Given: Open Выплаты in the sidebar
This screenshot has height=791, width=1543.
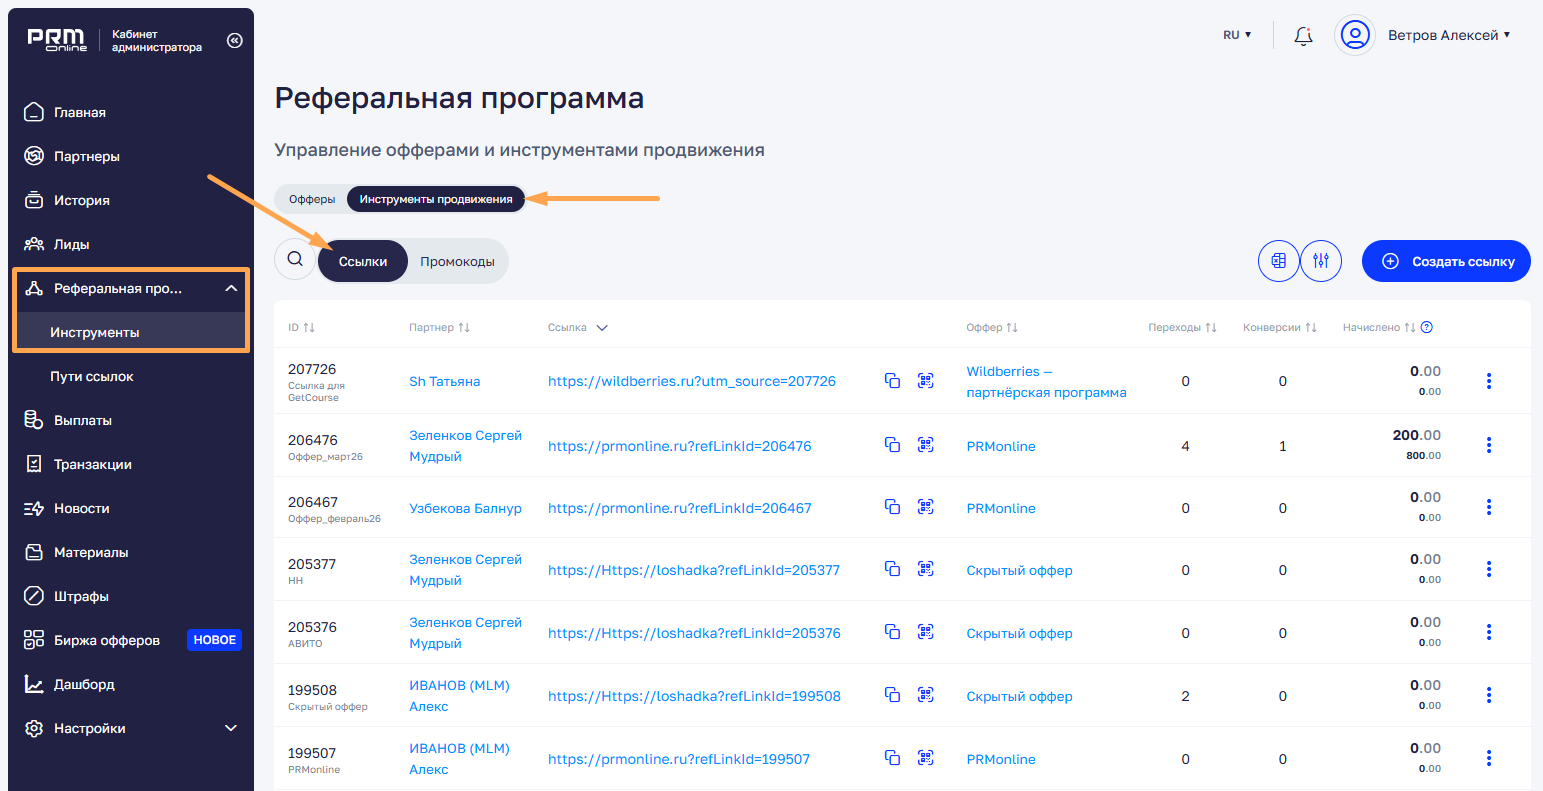Looking at the screenshot, I should (83, 420).
